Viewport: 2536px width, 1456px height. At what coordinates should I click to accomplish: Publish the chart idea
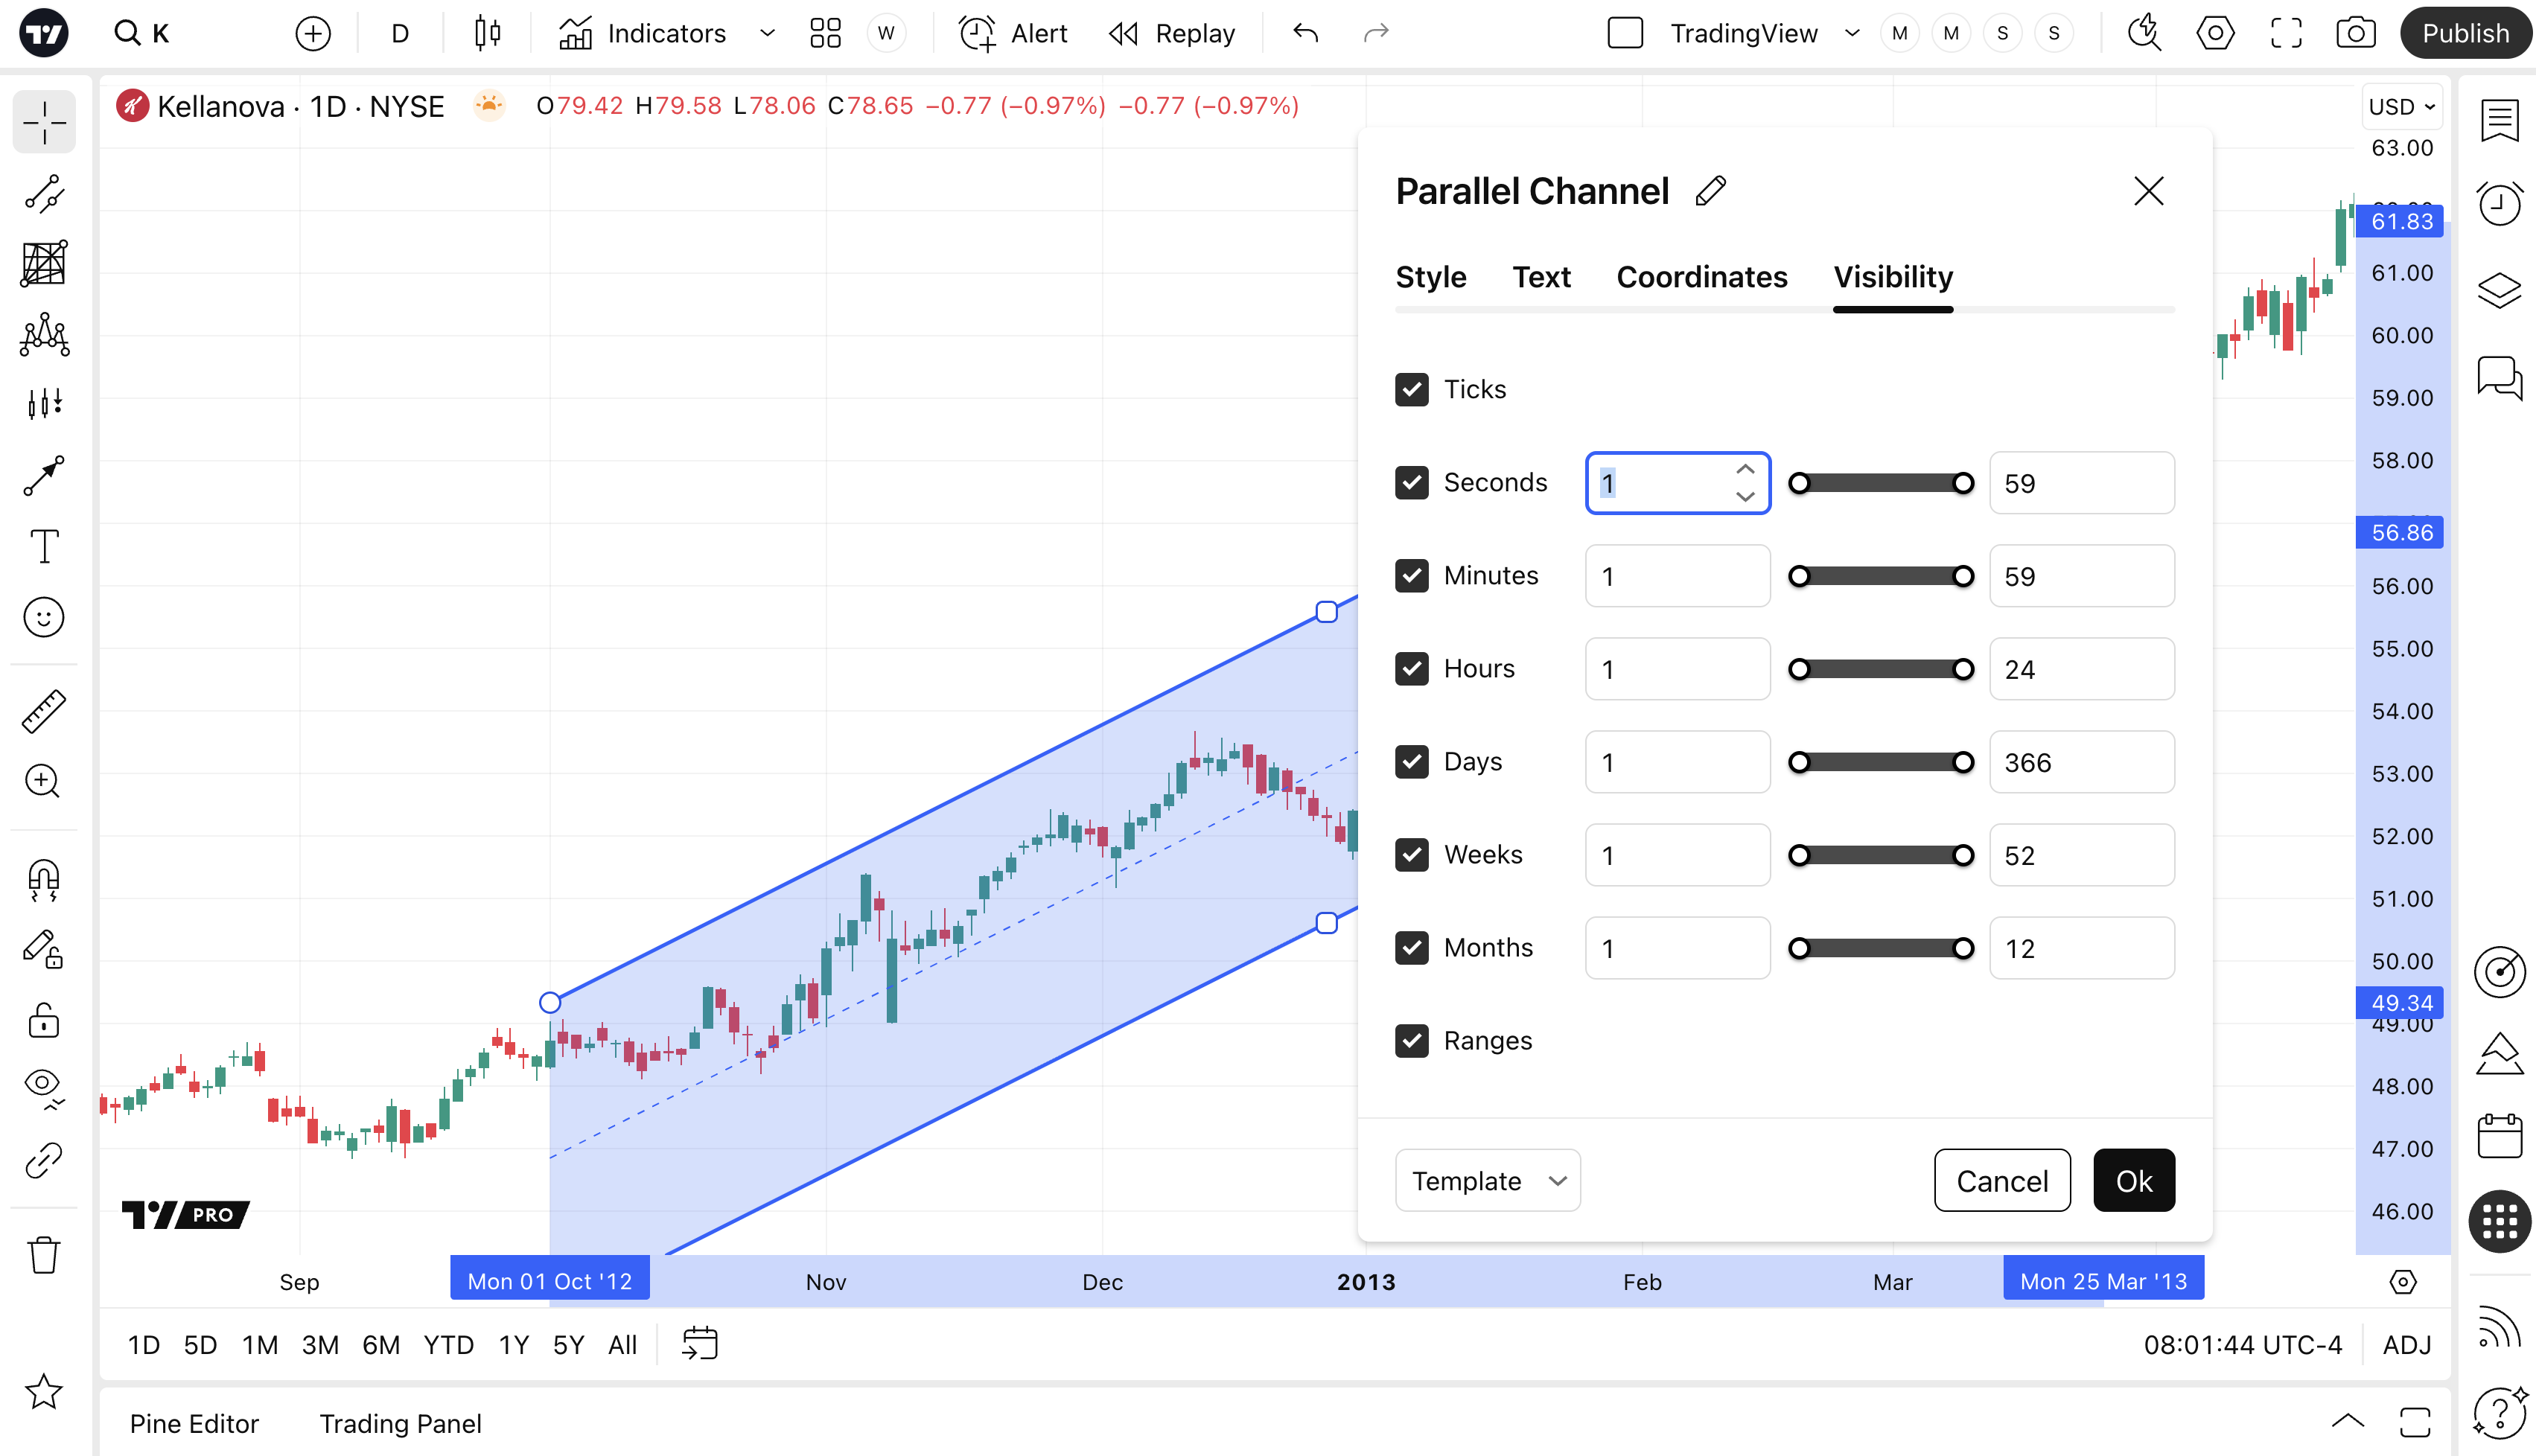(2465, 33)
